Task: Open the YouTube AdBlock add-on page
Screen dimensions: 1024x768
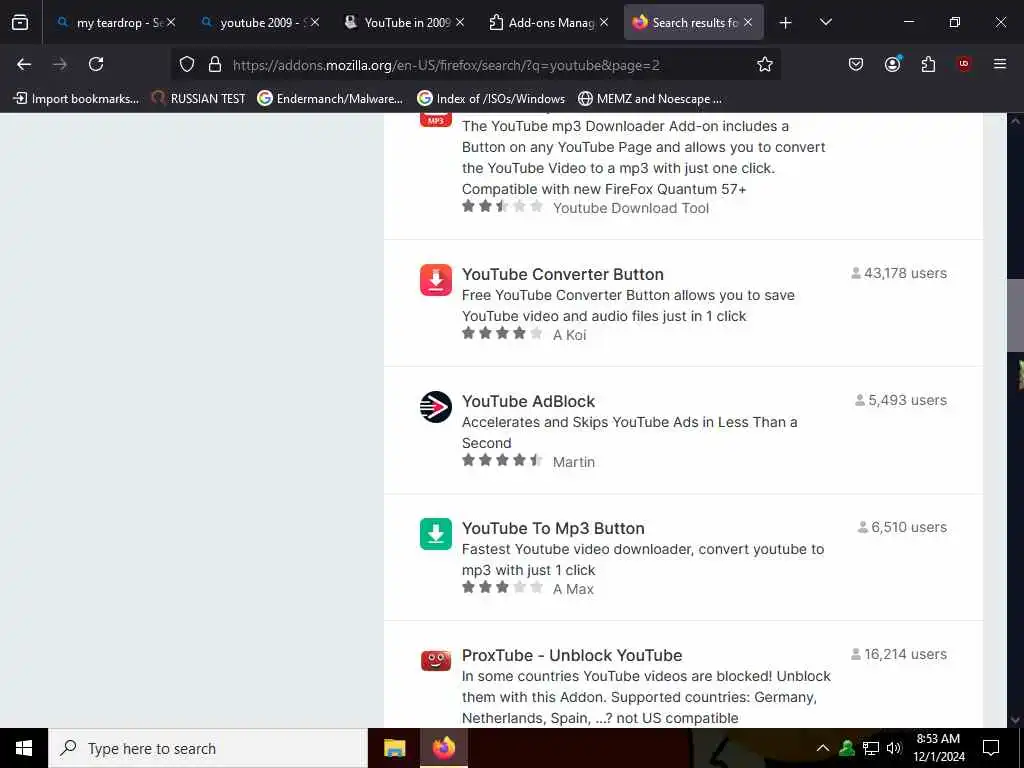Action: [528, 401]
